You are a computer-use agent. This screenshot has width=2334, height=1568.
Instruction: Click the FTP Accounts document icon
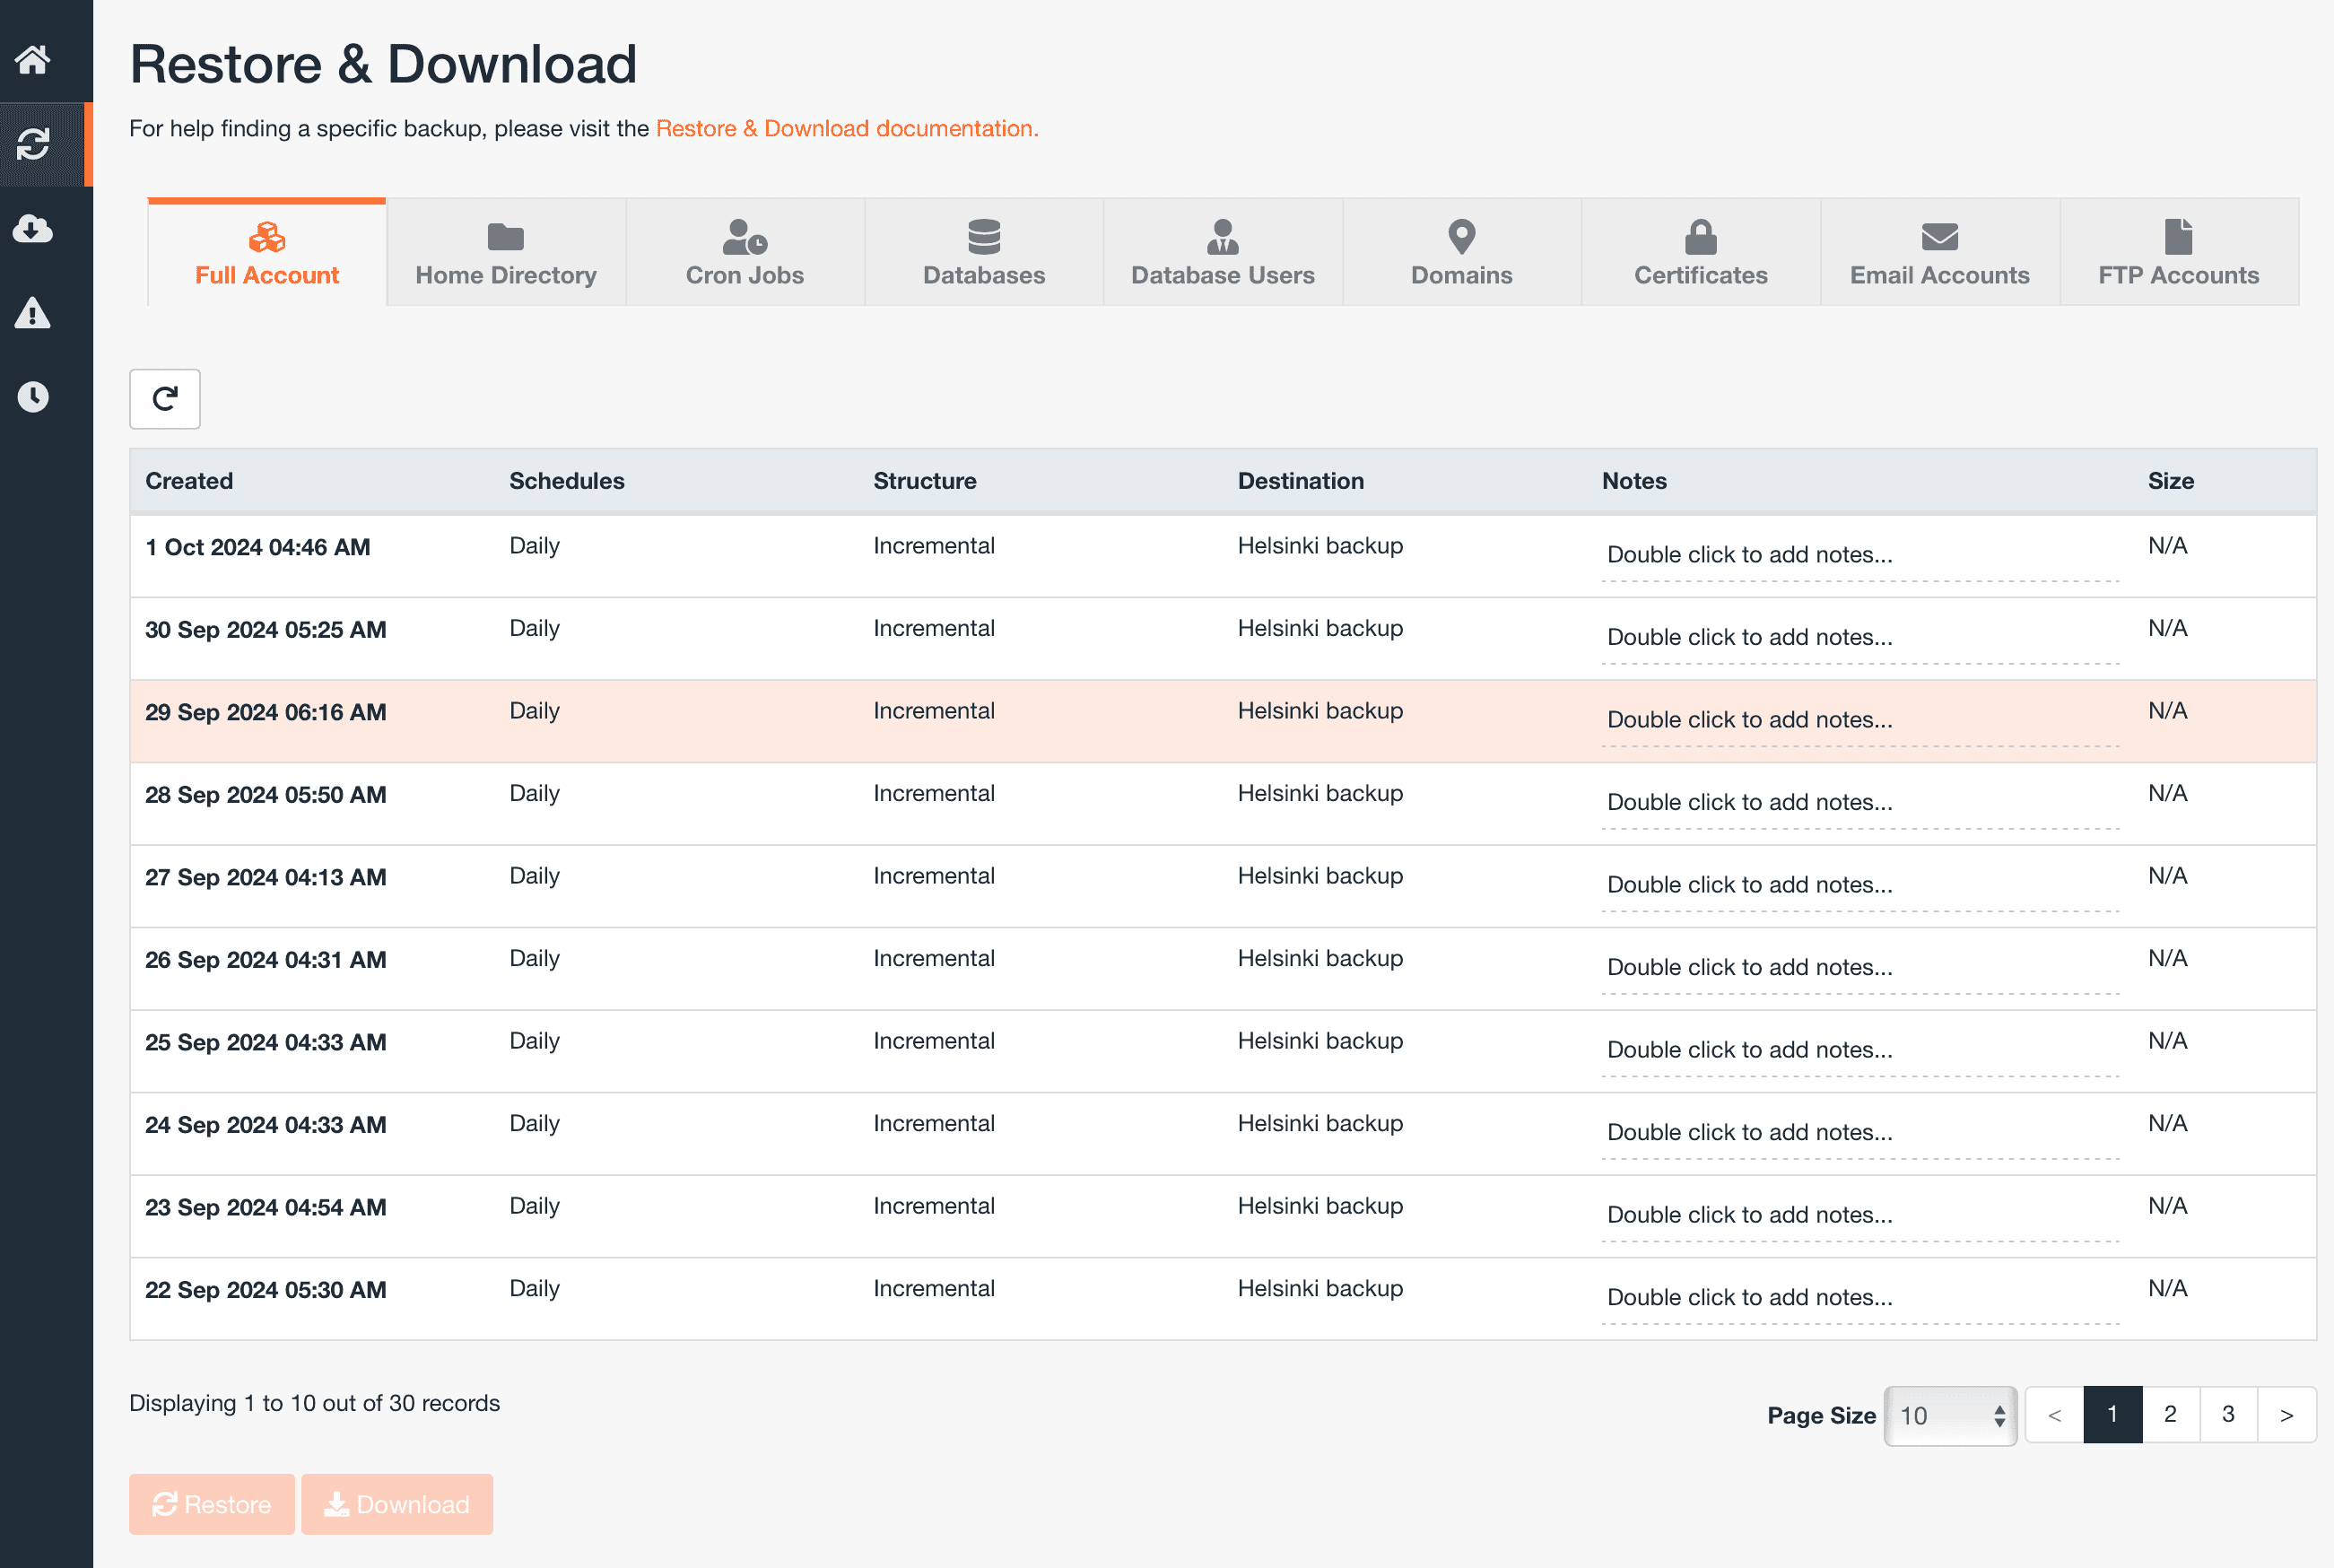[2177, 238]
